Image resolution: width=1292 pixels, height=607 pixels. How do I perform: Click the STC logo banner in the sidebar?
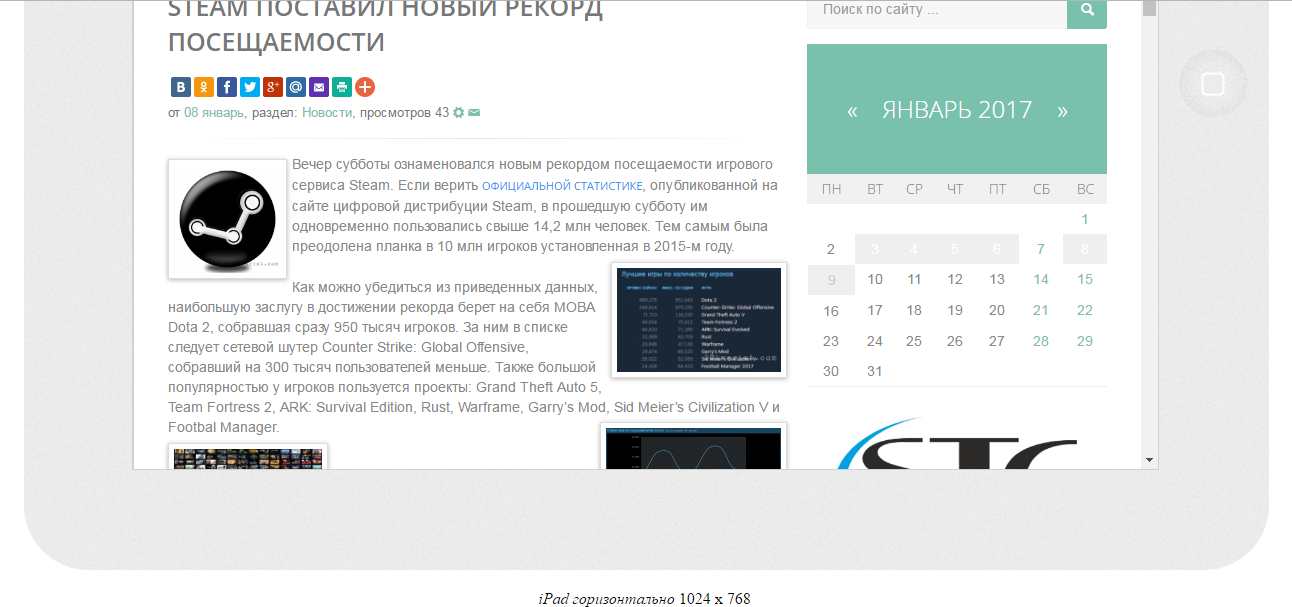pyautogui.click(x=957, y=442)
